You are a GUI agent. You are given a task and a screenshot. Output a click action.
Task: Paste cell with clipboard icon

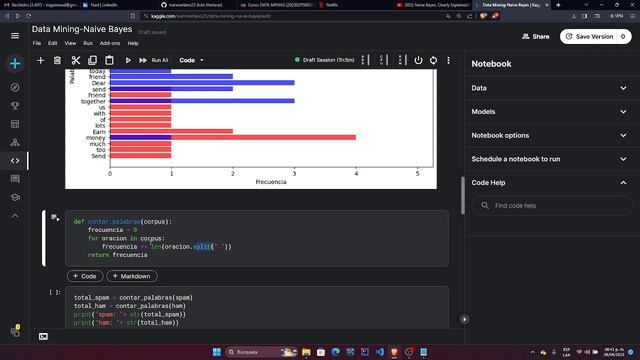point(109,60)
